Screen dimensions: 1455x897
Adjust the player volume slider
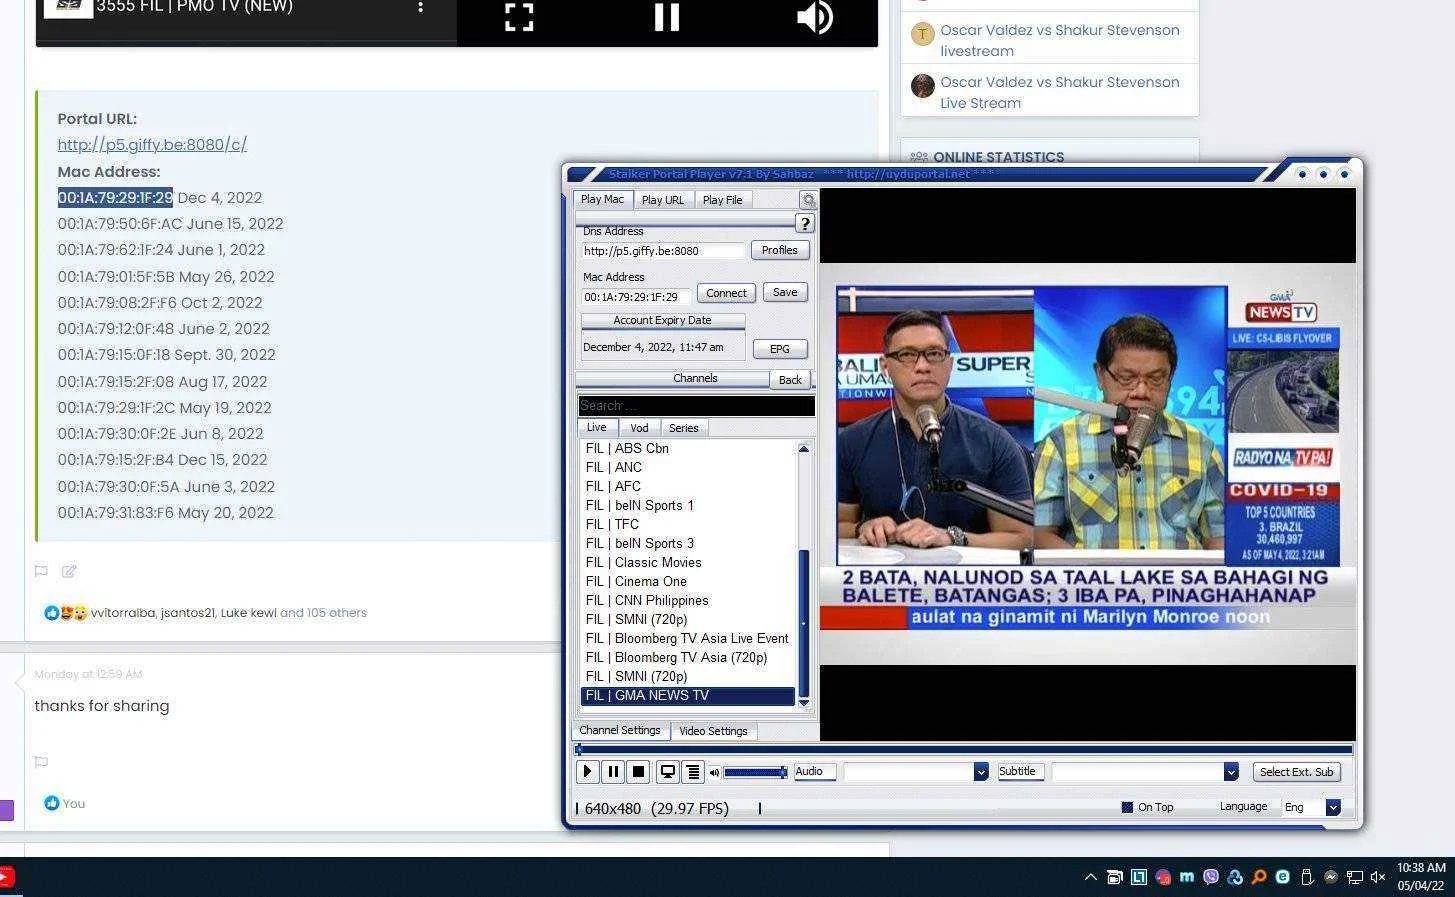tap(755, 772)
